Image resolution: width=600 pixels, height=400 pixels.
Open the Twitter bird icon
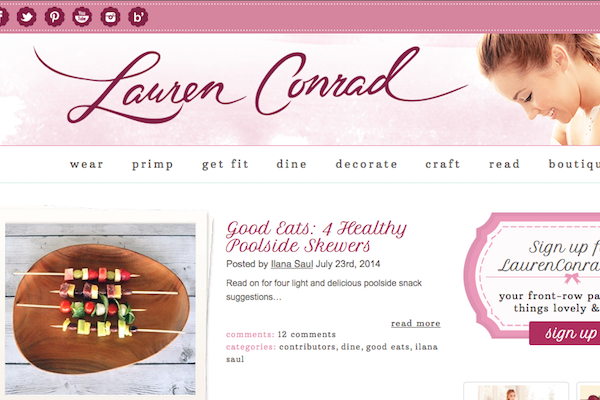(27, 17)
